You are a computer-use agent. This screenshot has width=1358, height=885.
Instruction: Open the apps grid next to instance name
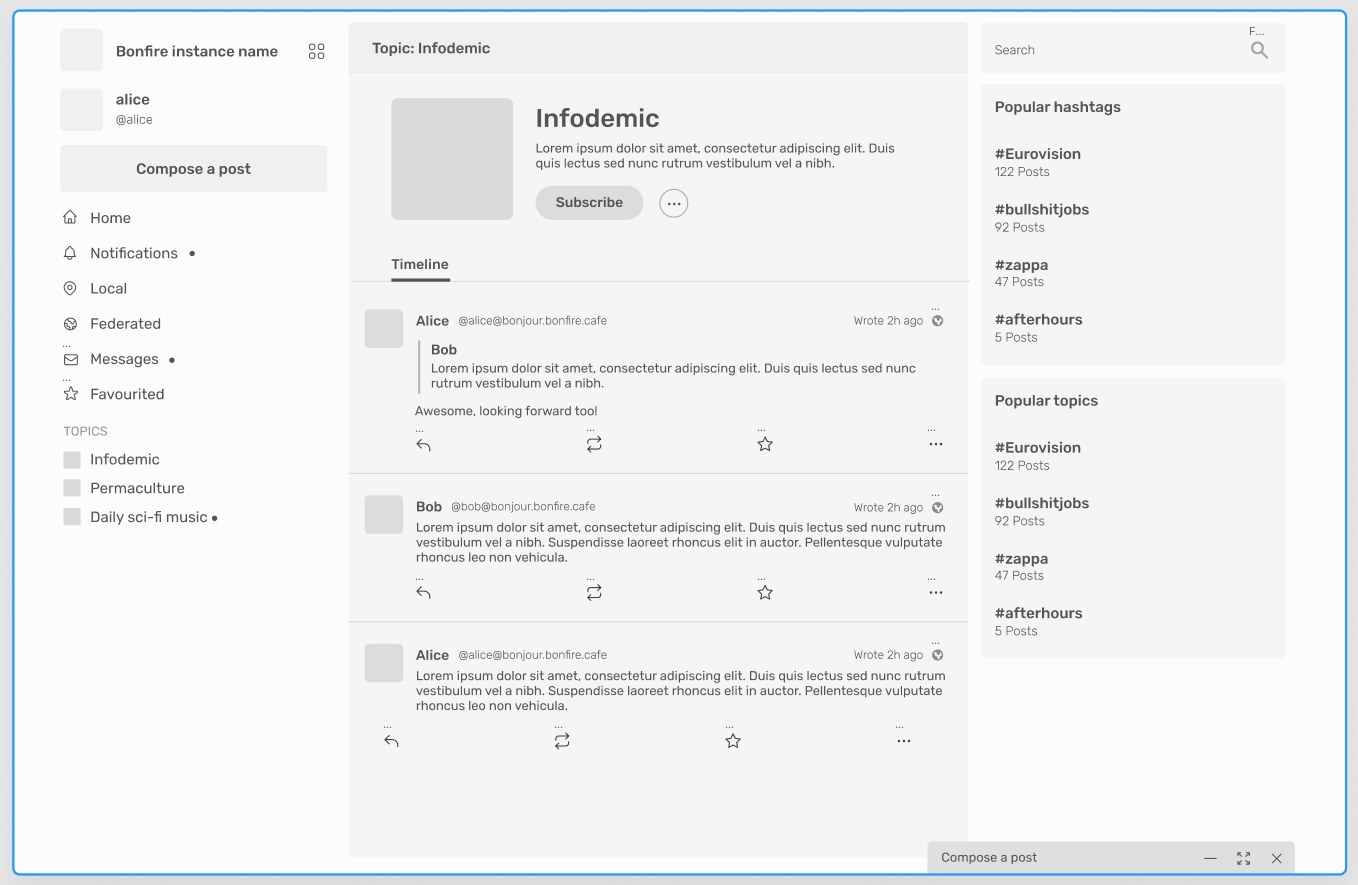pos(316,50)
